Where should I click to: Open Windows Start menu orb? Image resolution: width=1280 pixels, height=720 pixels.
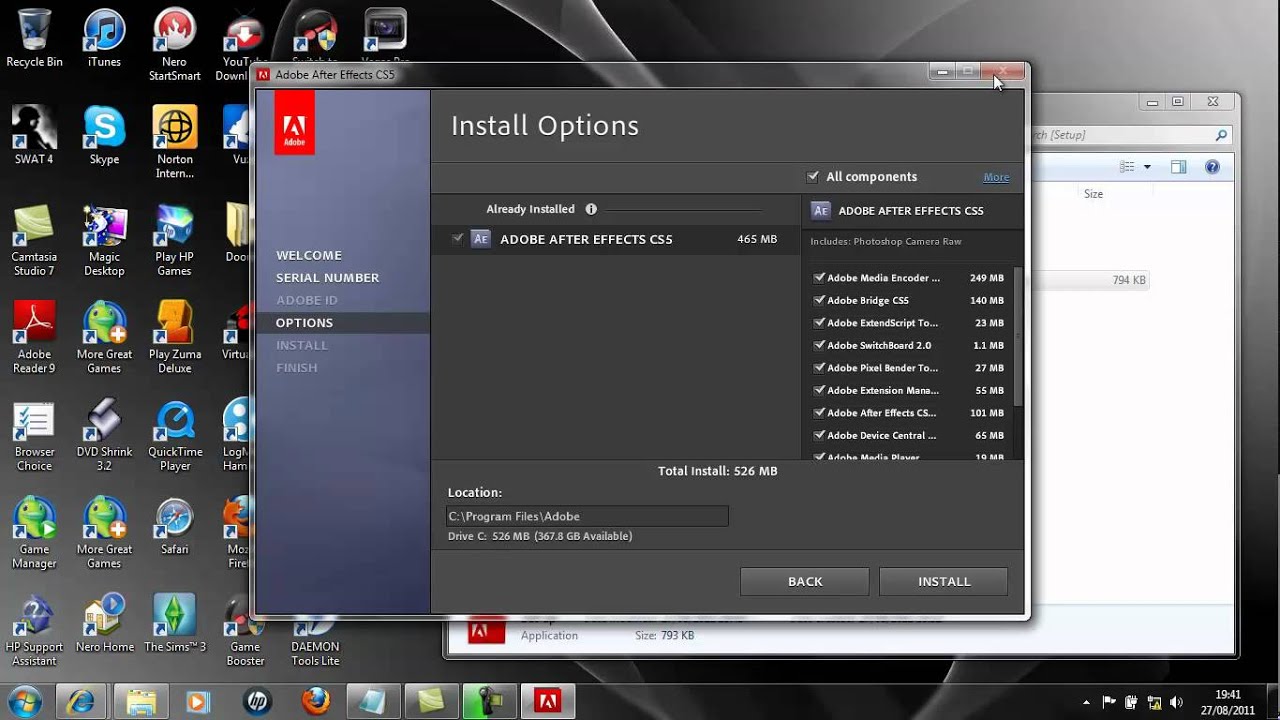(24, 700)
